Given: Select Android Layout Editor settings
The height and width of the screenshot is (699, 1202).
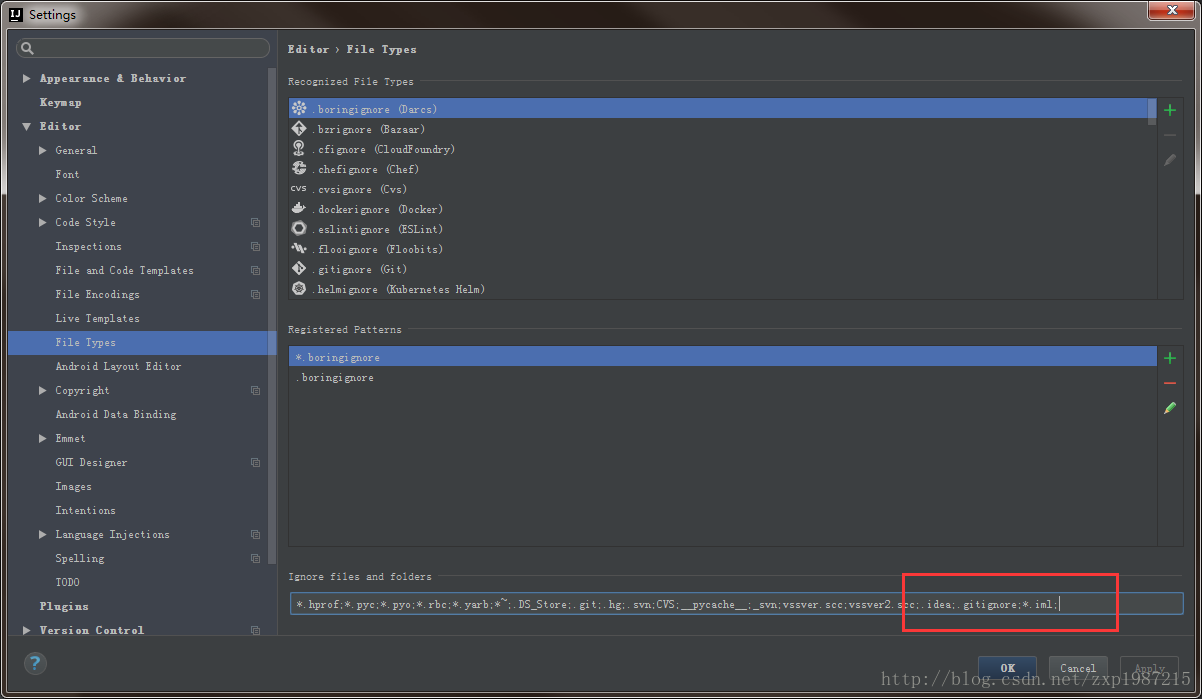Looking at the screenshot, I should 118,366.
